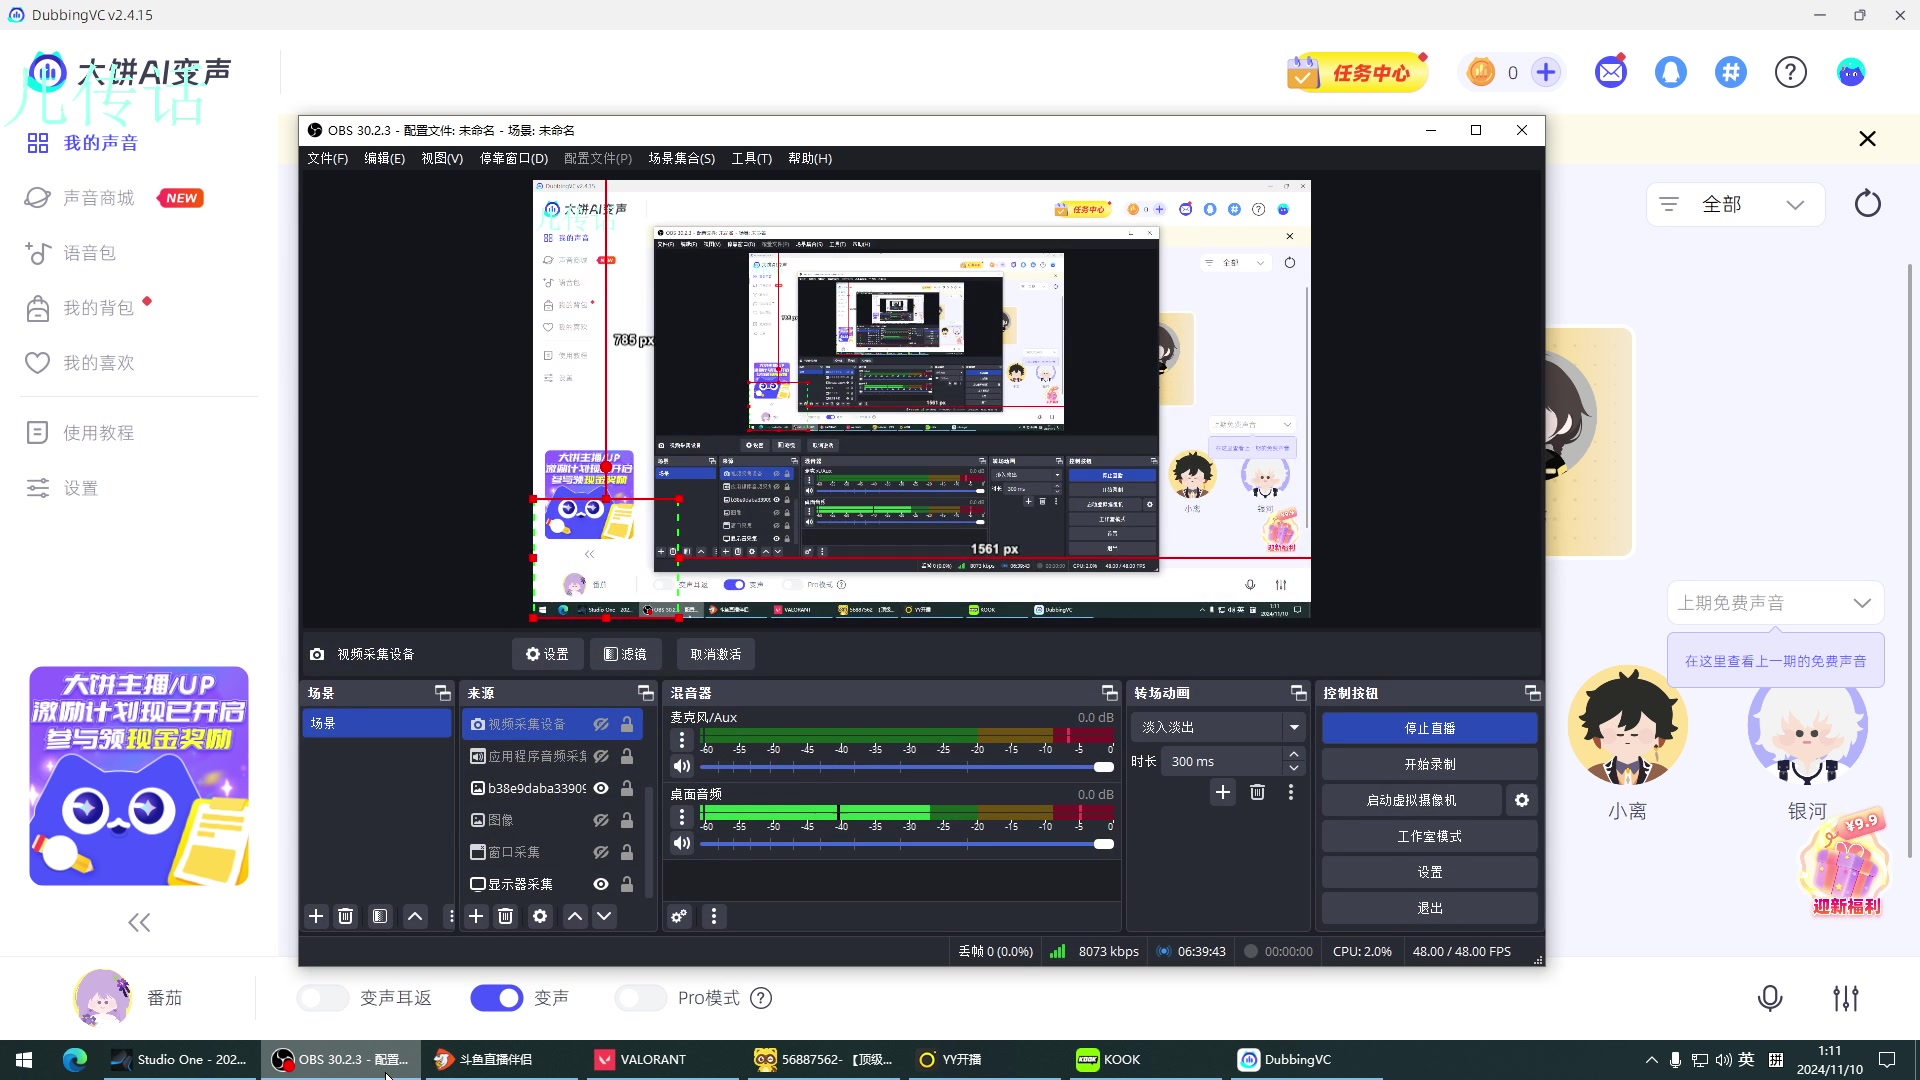
Task: Open mixer panel three-dot menu at bottom
Action: coord(714,916)
